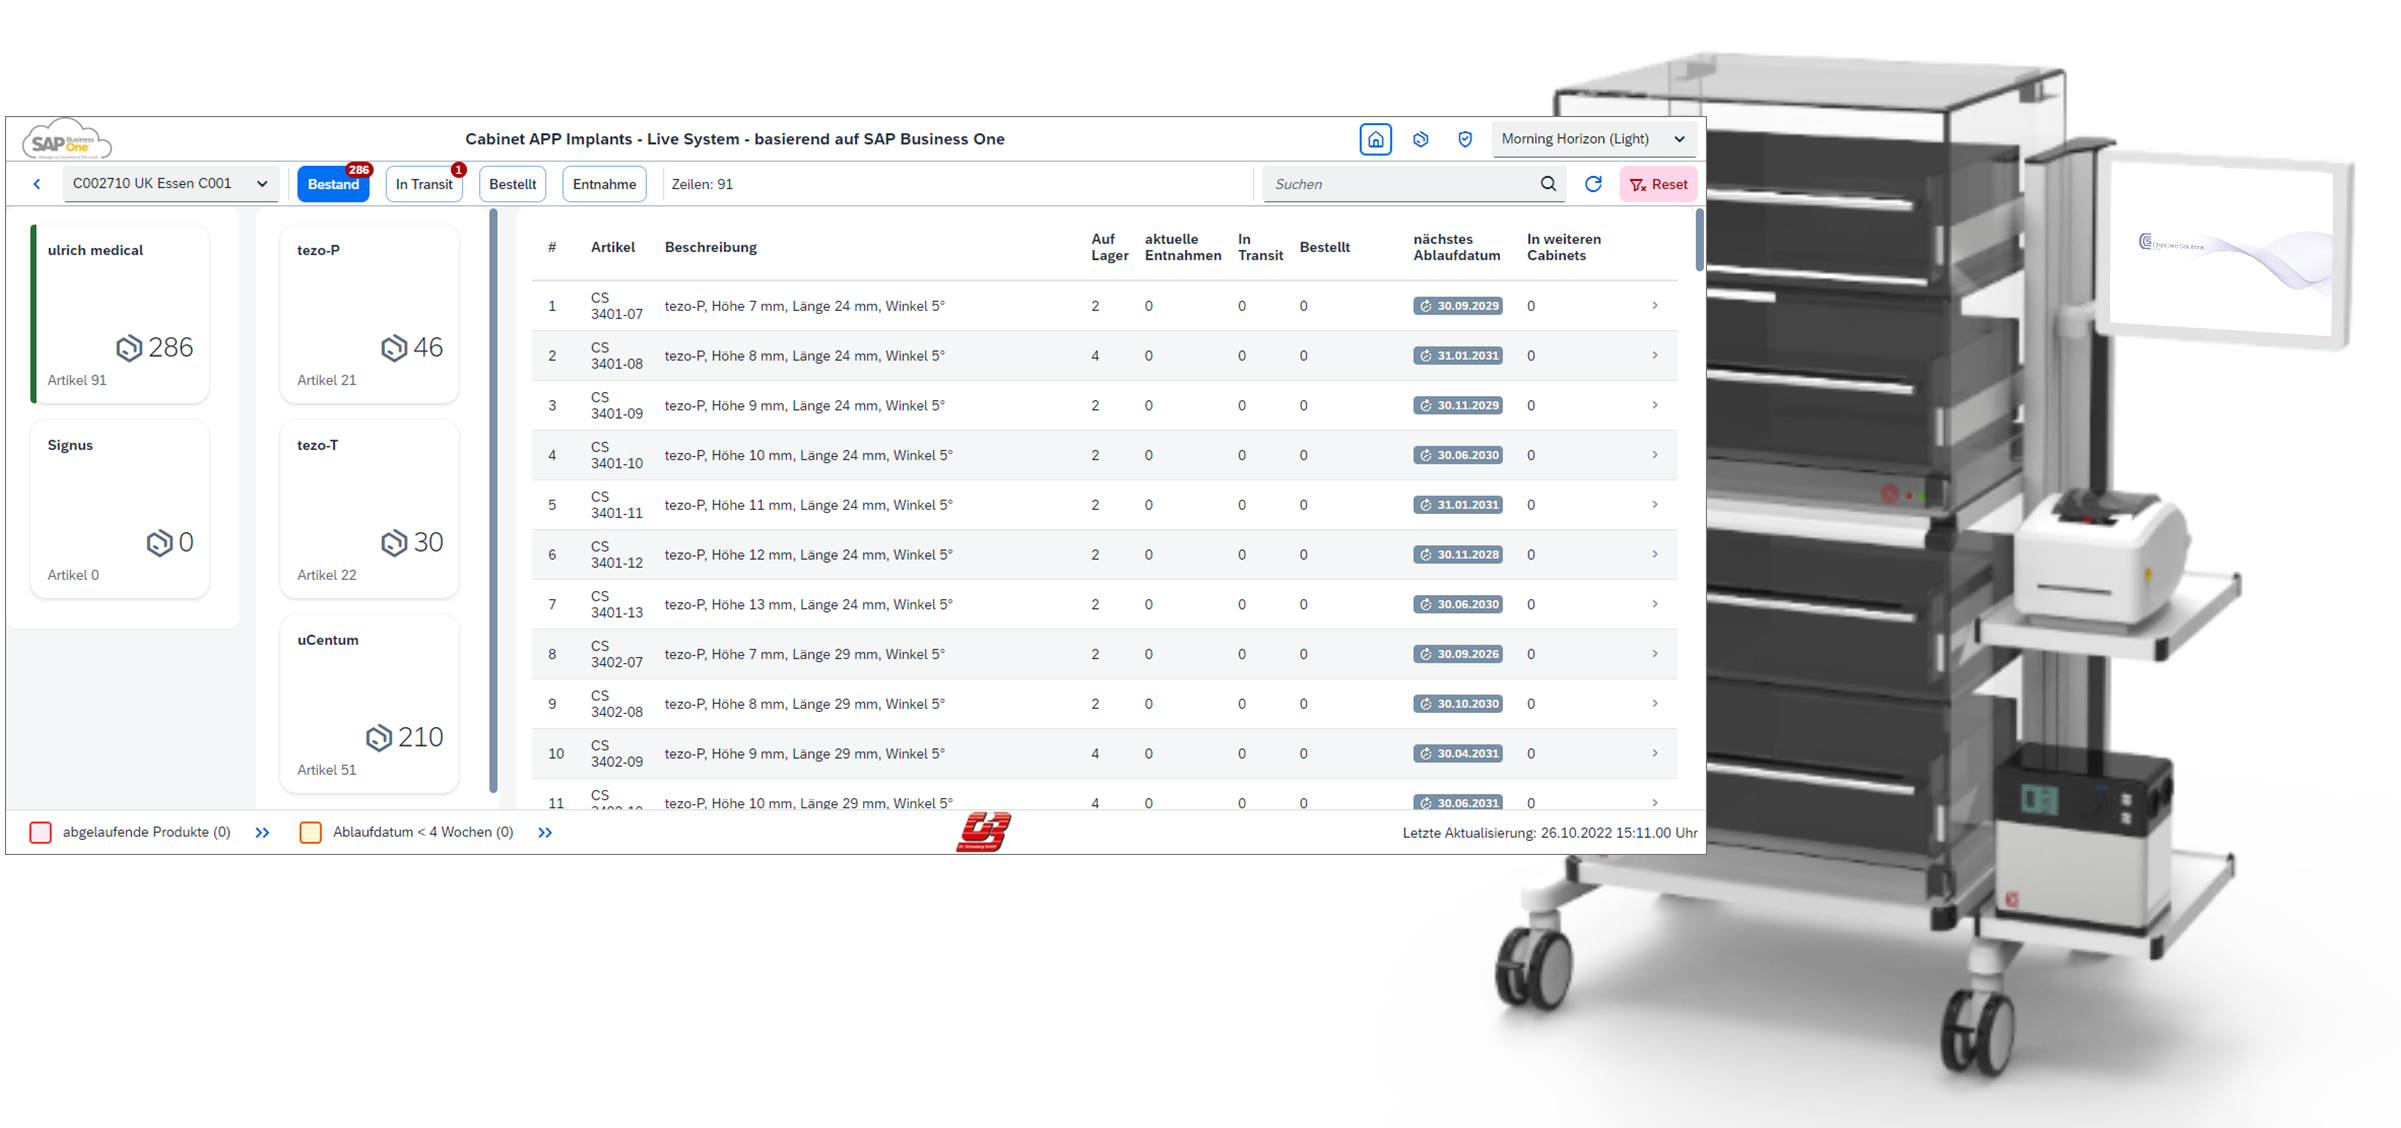
Task: Click the 30.09.2029 expiry date badge
Action: tap(1458, 306)
